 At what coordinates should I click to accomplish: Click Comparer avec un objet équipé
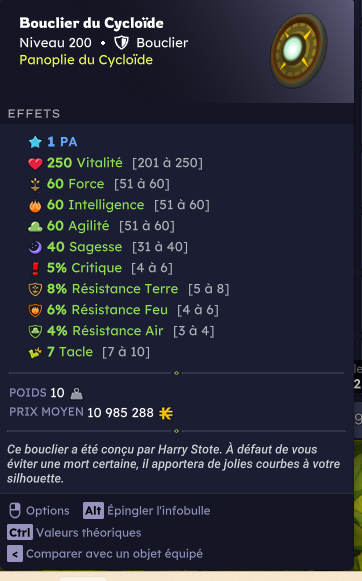pyautogui.click(x=105, y=554)
